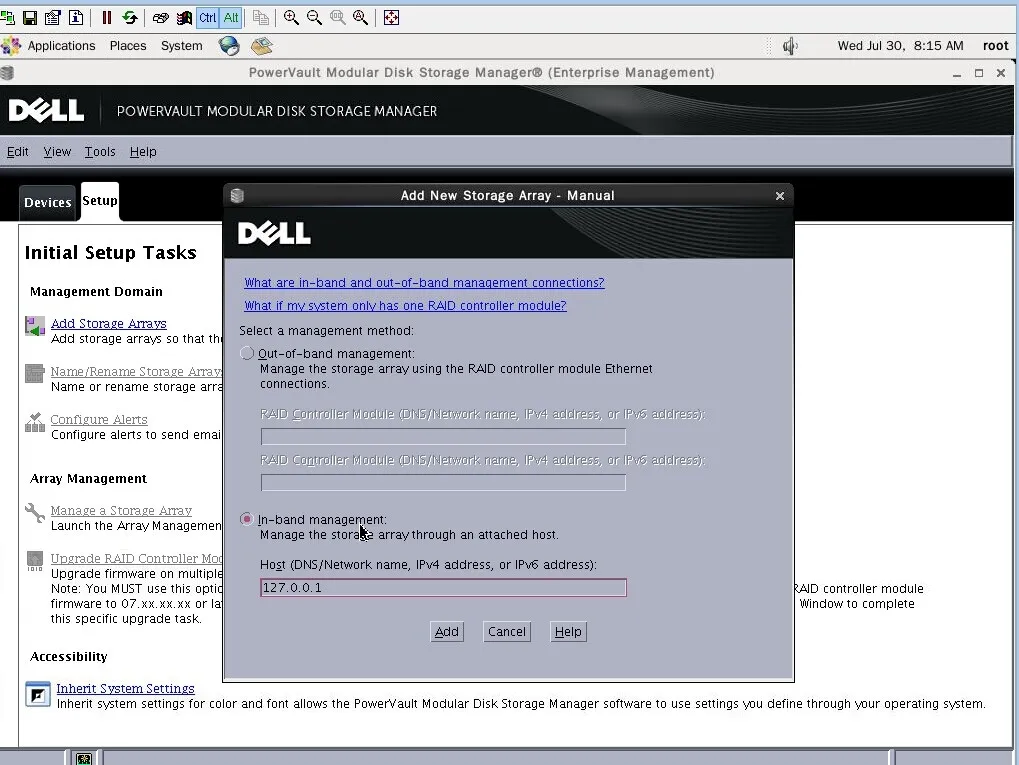Screen dimensions: 1019x765
Task: Click the Configure Alerts icon
Action: [34, 422]
